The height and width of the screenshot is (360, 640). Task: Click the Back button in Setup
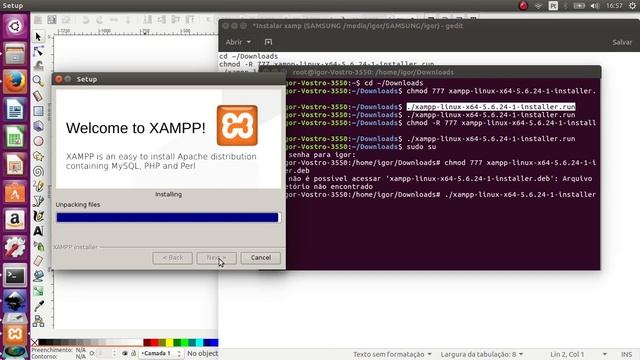tap(172, 258)
